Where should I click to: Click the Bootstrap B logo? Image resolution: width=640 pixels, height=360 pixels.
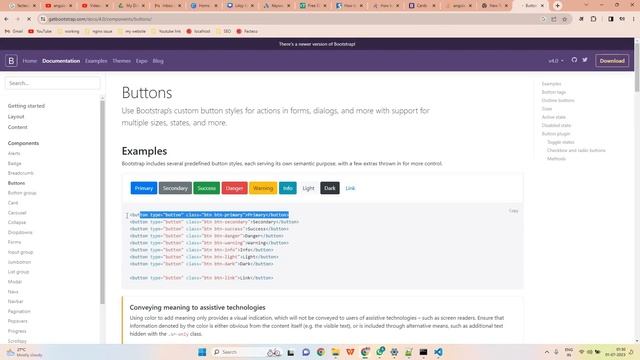11,60
